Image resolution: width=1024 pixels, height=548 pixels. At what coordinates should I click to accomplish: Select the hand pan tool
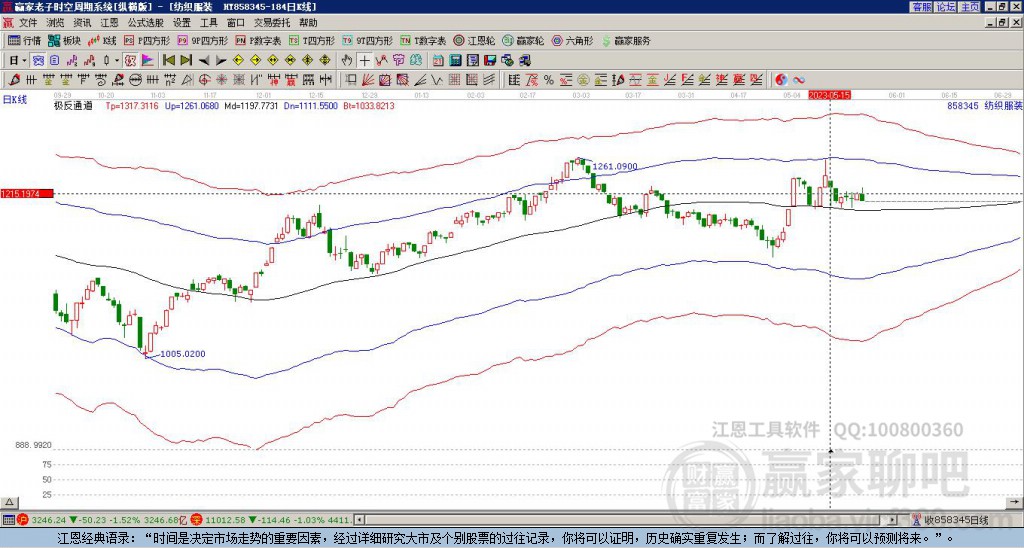point(347,61)
